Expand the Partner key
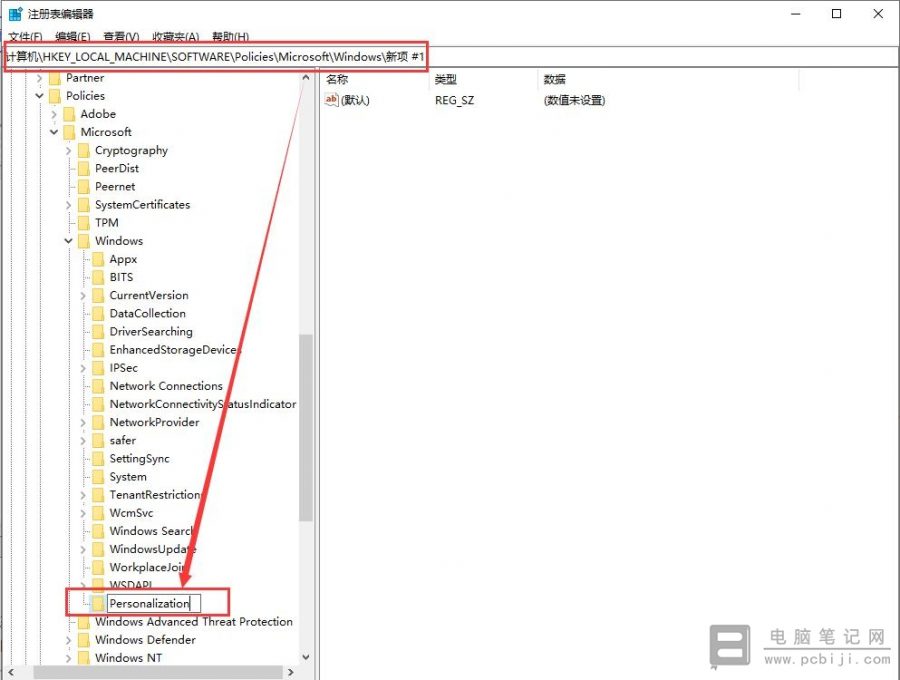The image size is (900, 680). coord(40,78)
